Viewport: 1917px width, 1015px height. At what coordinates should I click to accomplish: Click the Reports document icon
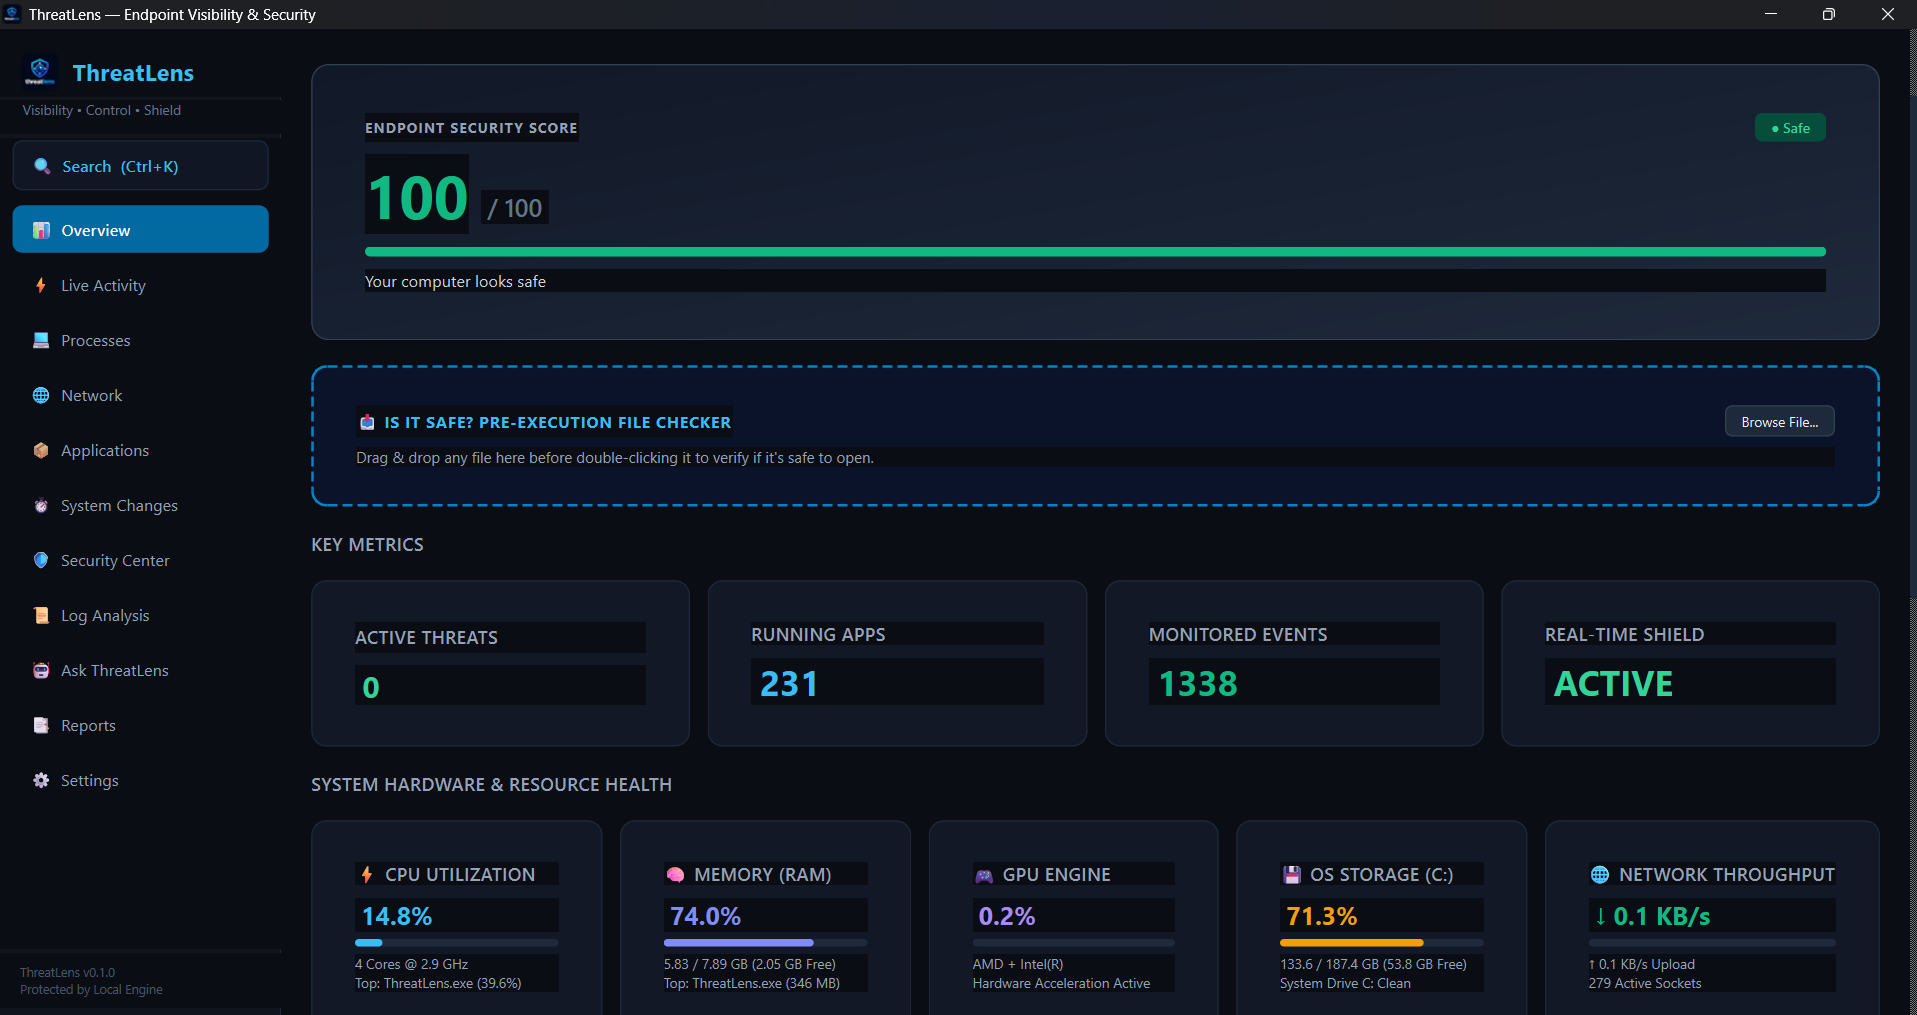(41, 725)
